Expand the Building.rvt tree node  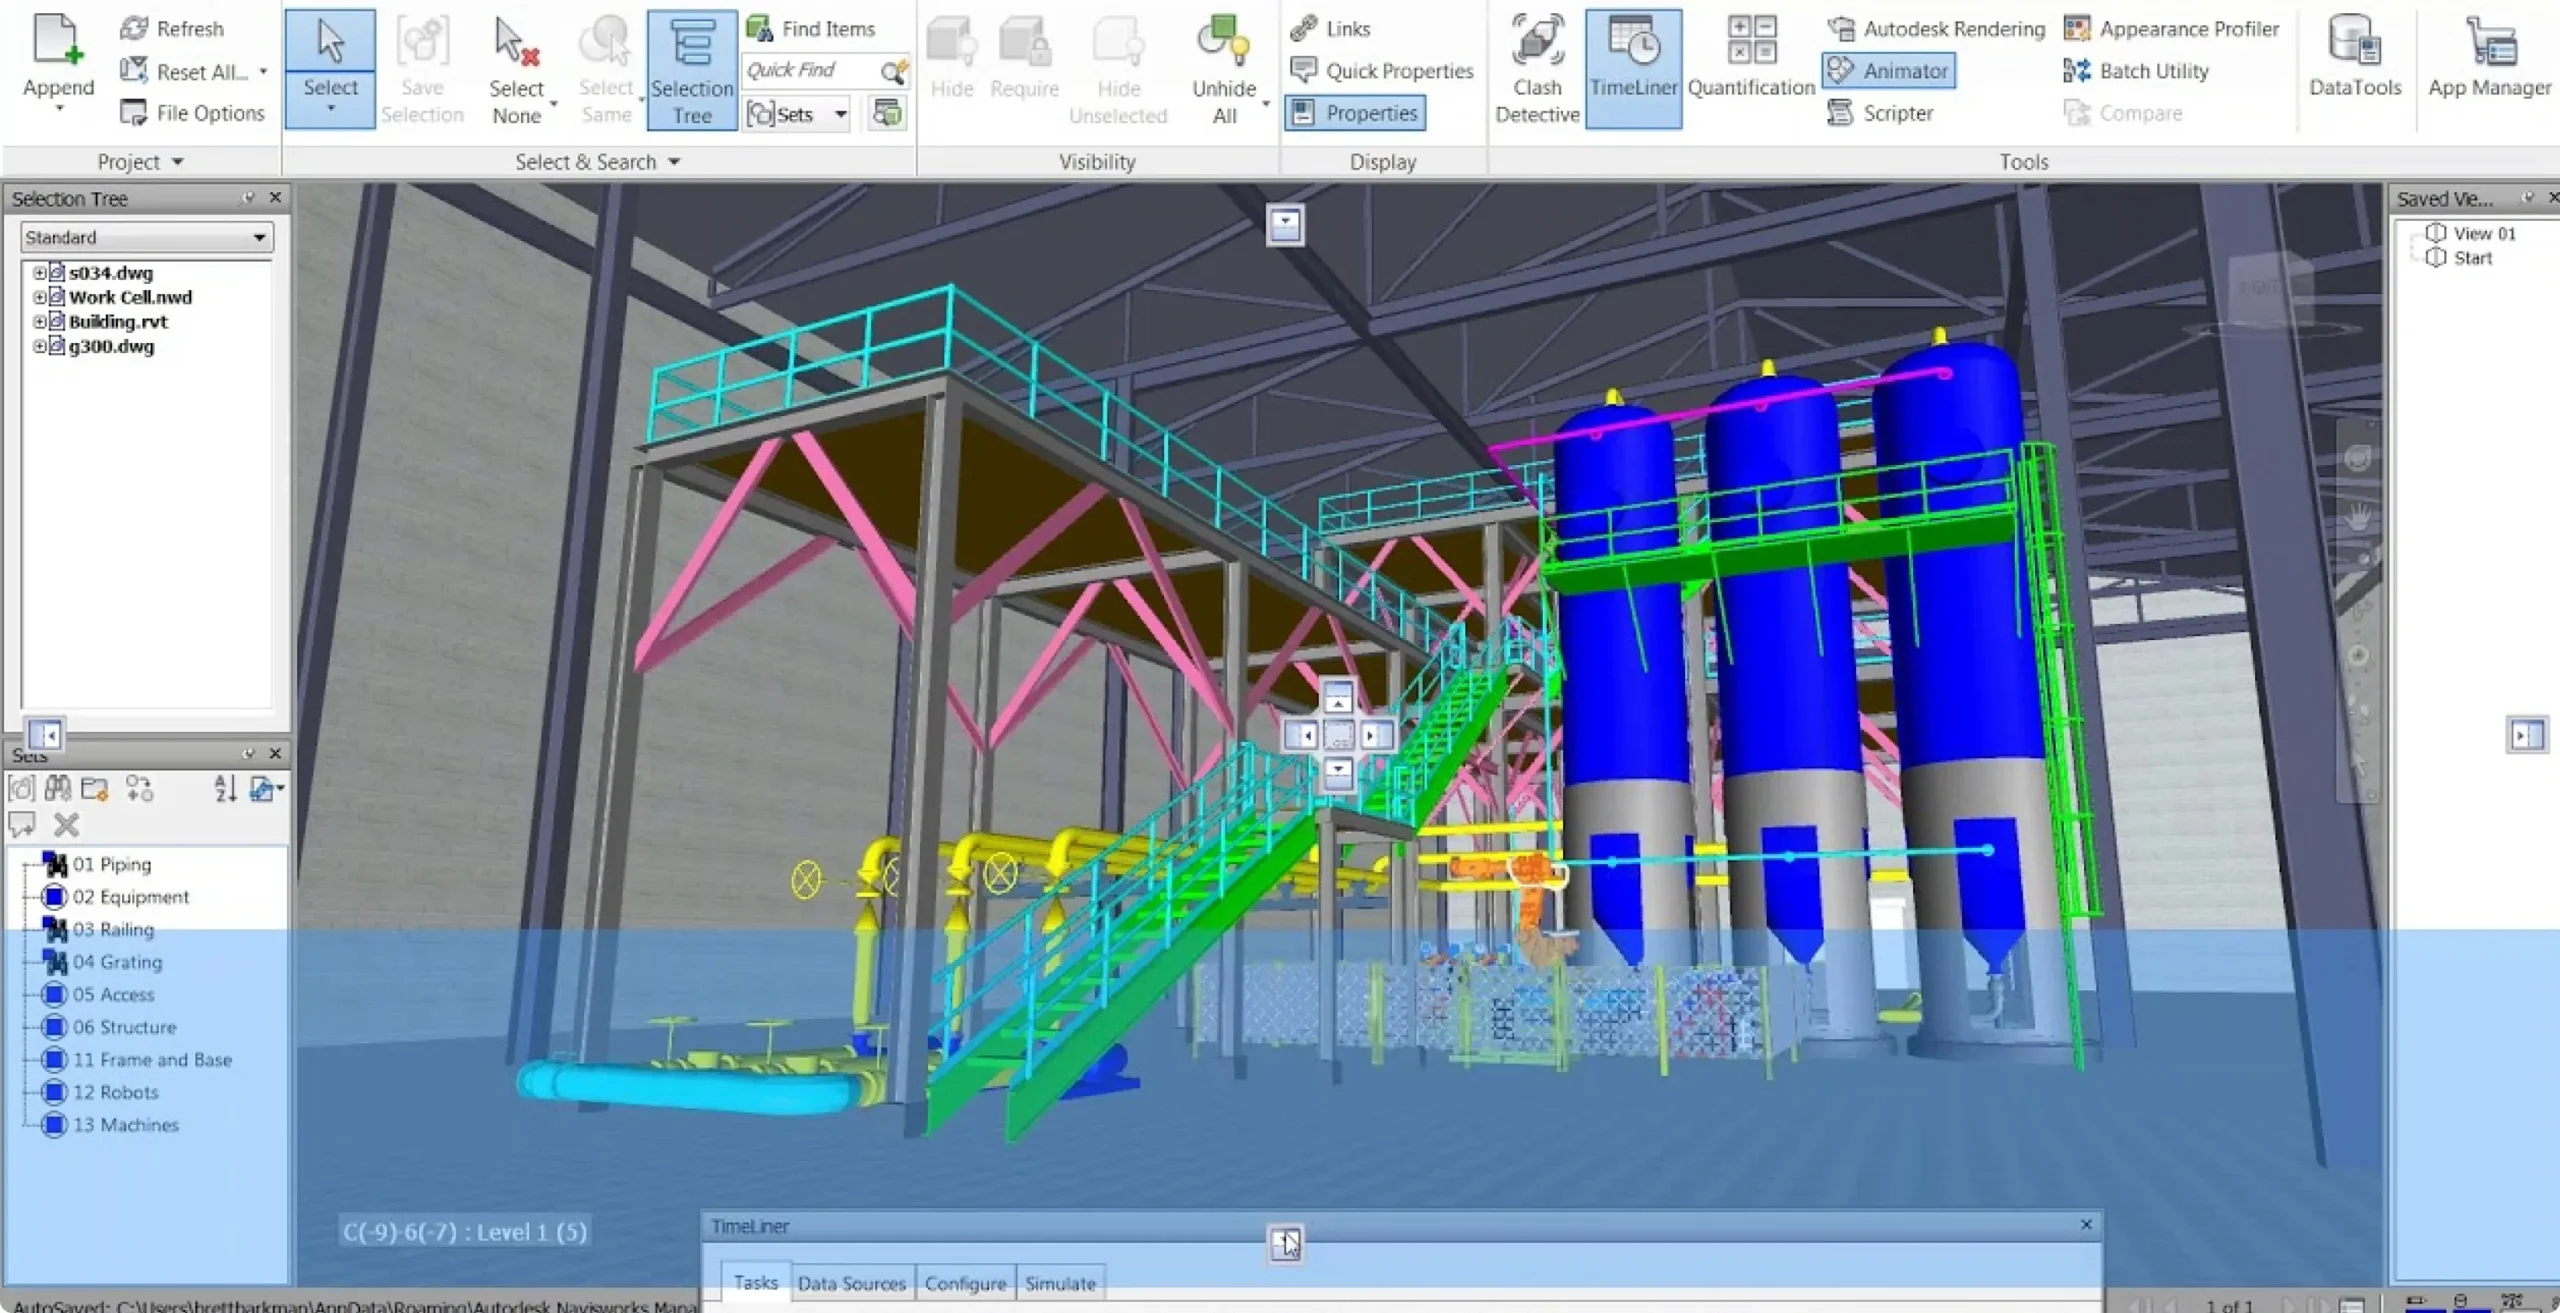click(x=39, y=322)
